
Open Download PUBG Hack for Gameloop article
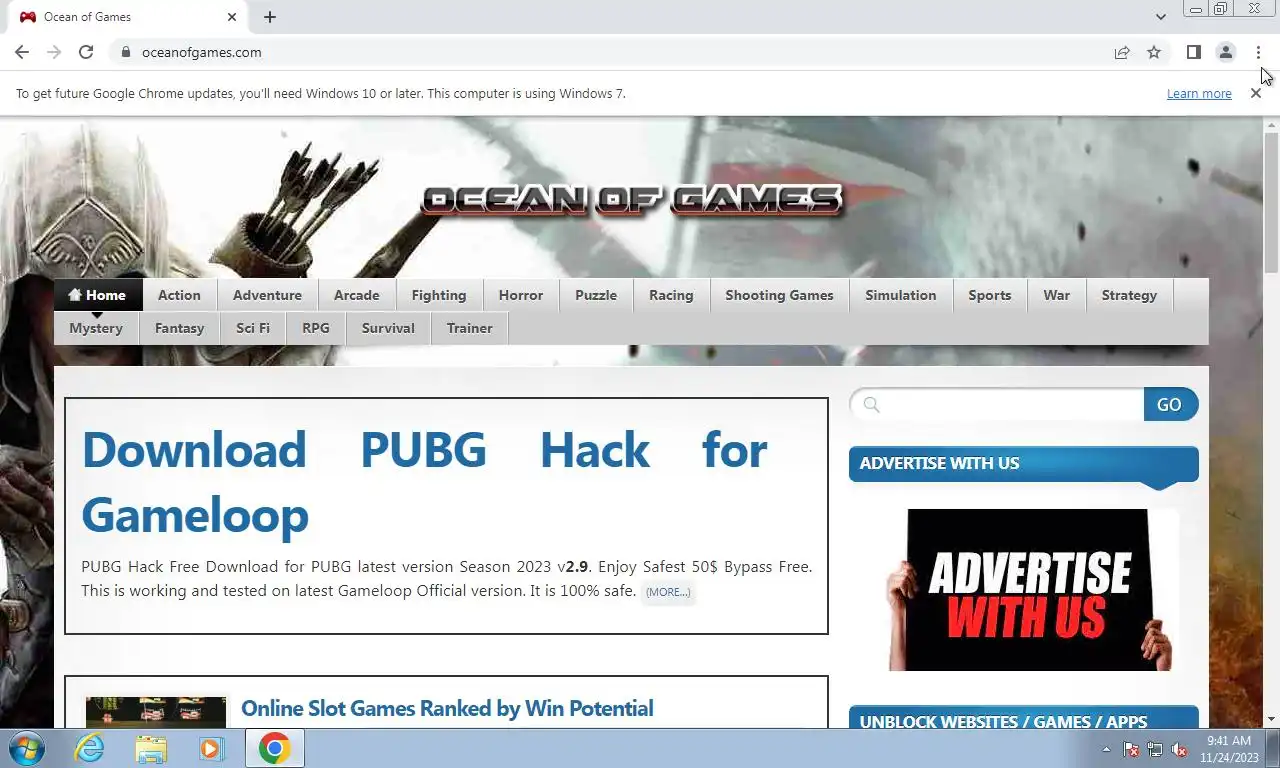tap(424, 482)
